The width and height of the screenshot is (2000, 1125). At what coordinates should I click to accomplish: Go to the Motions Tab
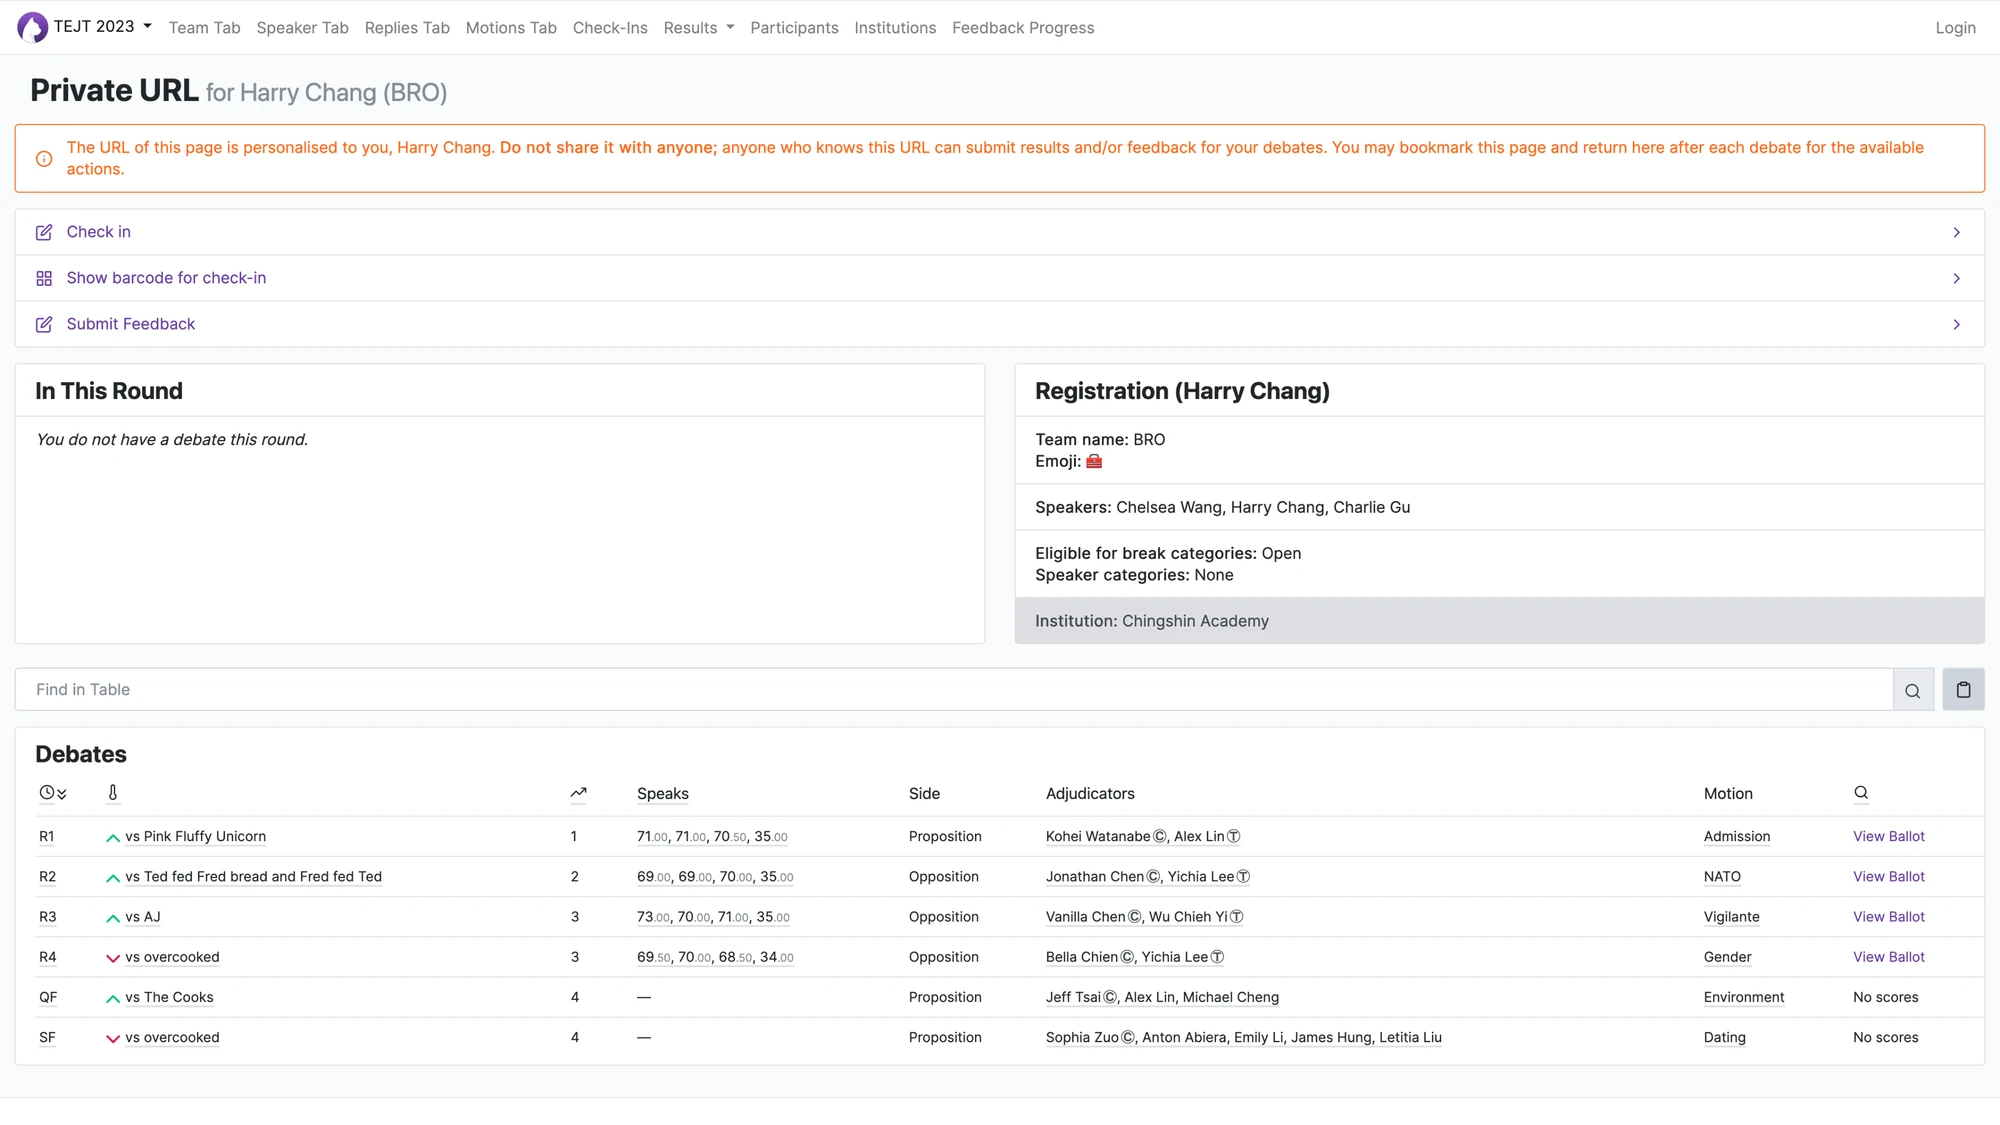tap(511, 28)
